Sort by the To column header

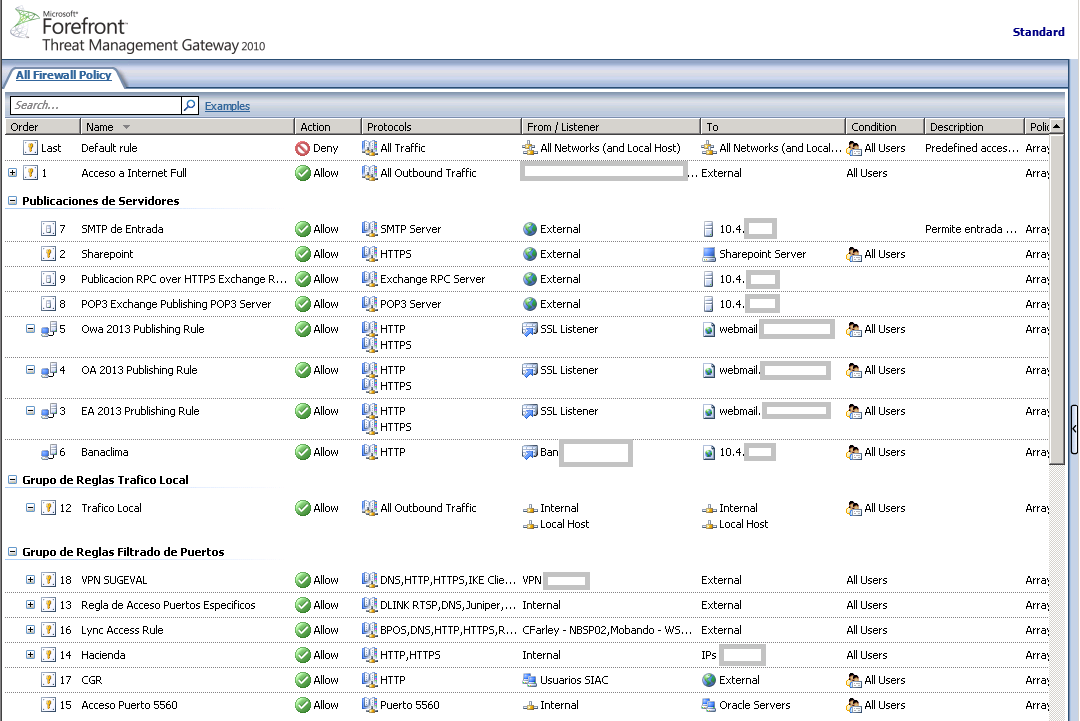[x=773, y=127]
